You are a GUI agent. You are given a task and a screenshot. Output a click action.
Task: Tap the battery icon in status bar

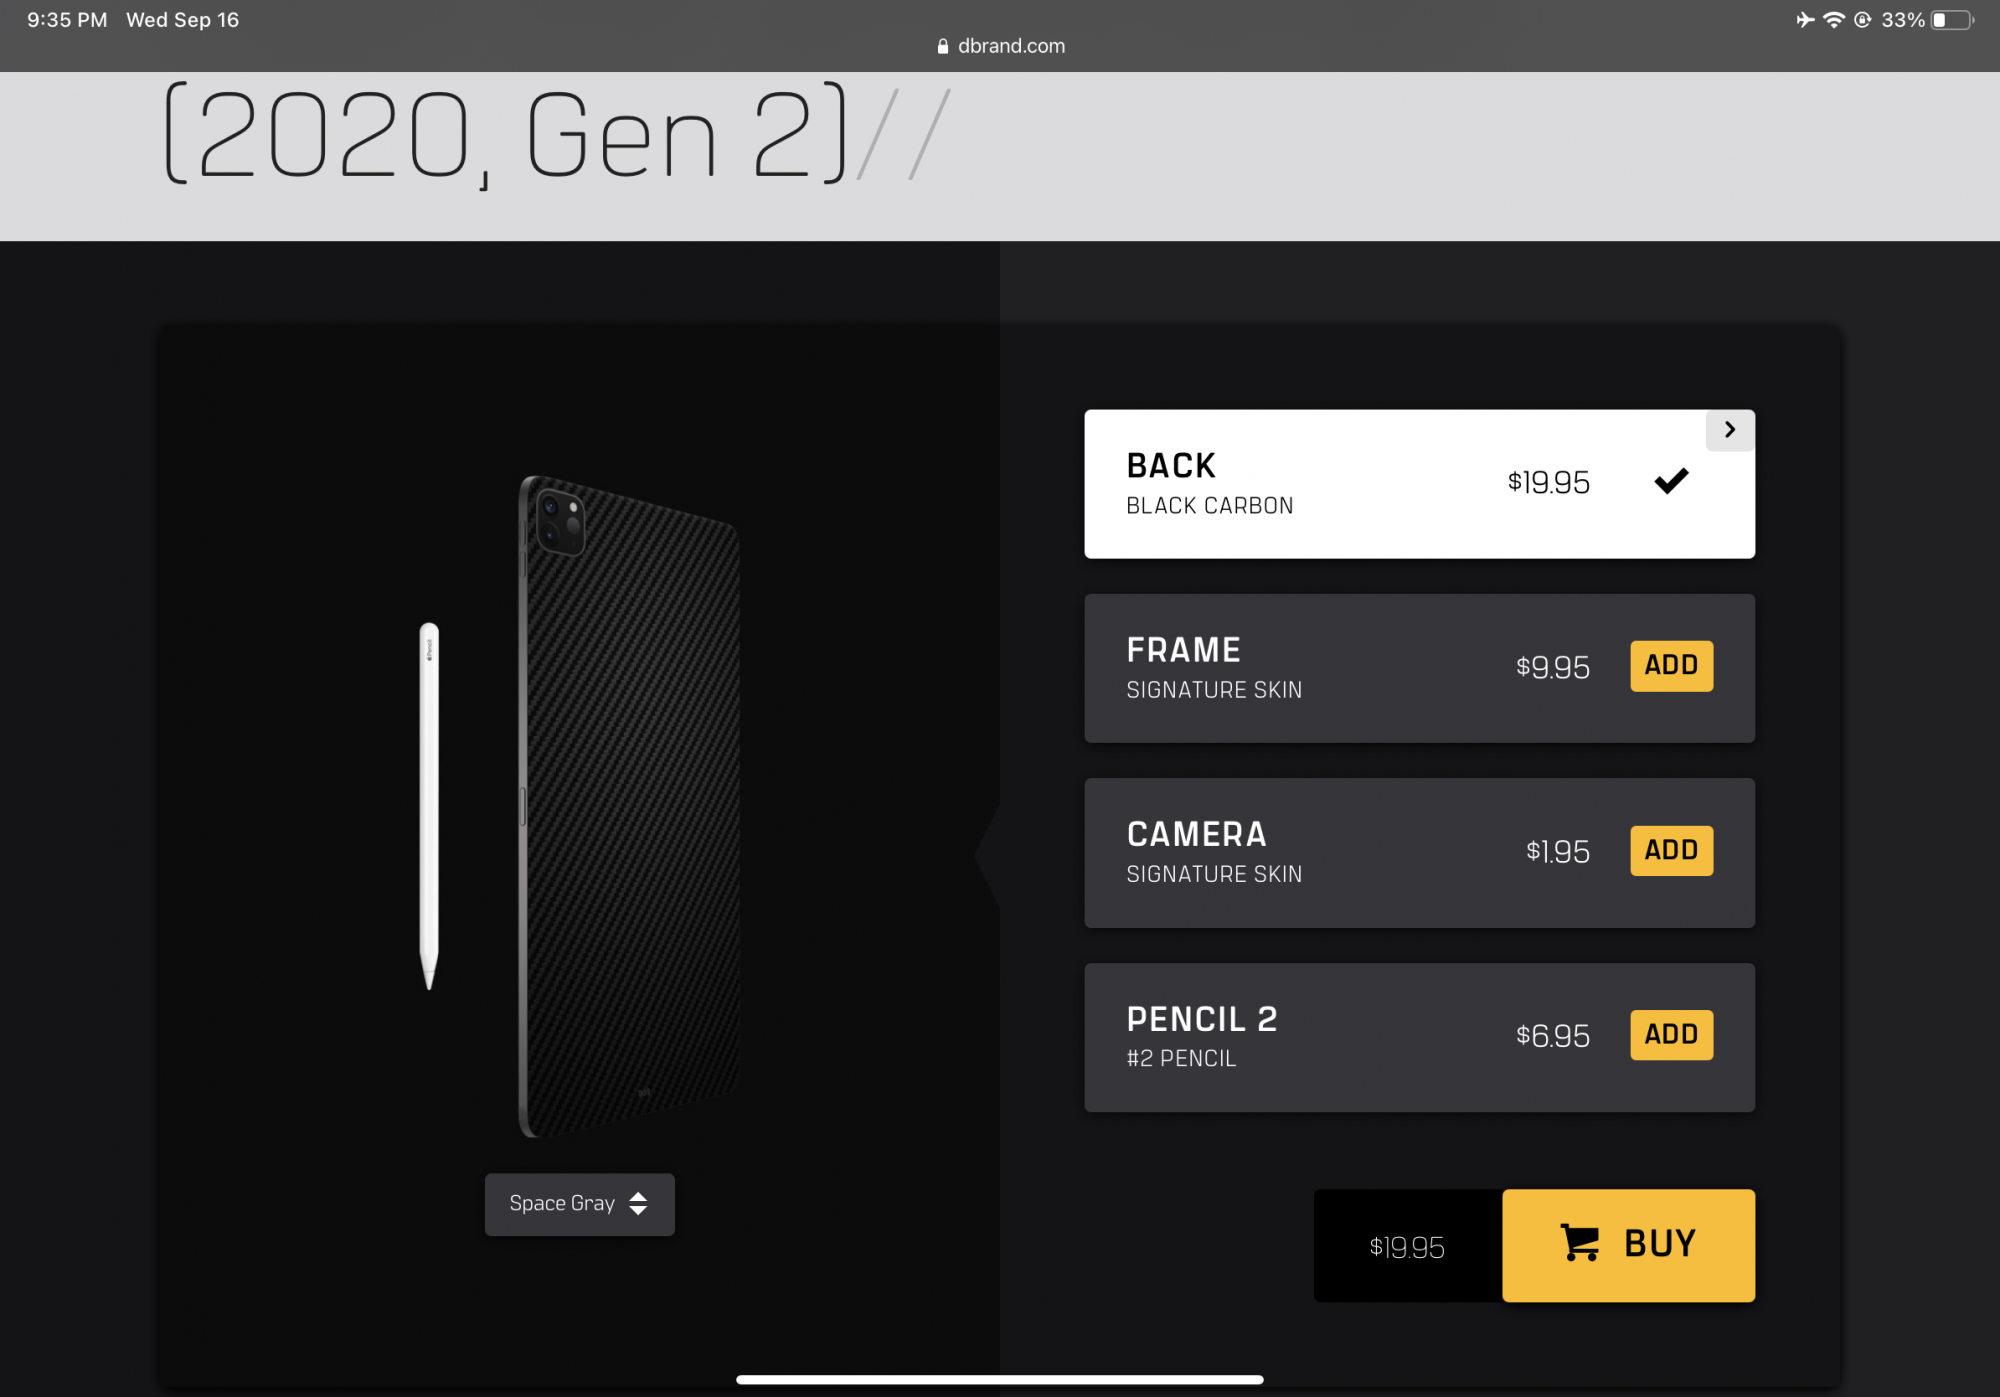coord(1952,20)
